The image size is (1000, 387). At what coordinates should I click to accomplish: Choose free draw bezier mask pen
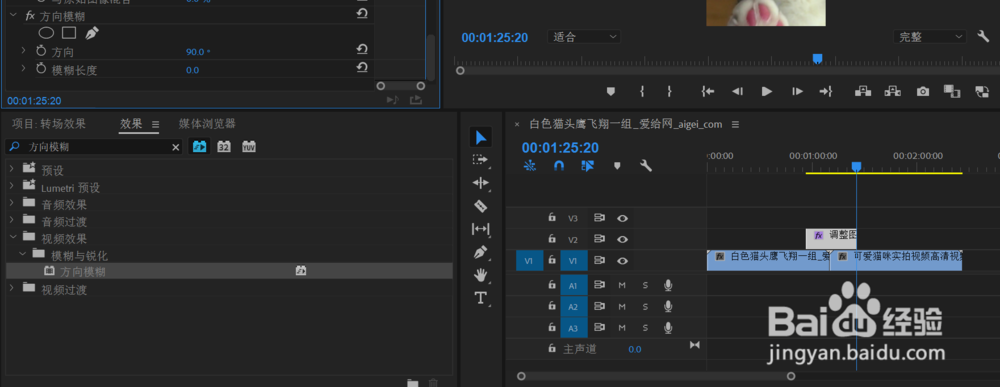point(92,33)
